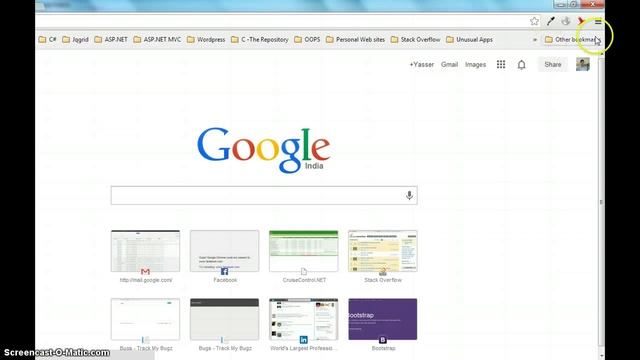
Task: Open the Stack Overflow thumbnail
Action: point(383,251)
